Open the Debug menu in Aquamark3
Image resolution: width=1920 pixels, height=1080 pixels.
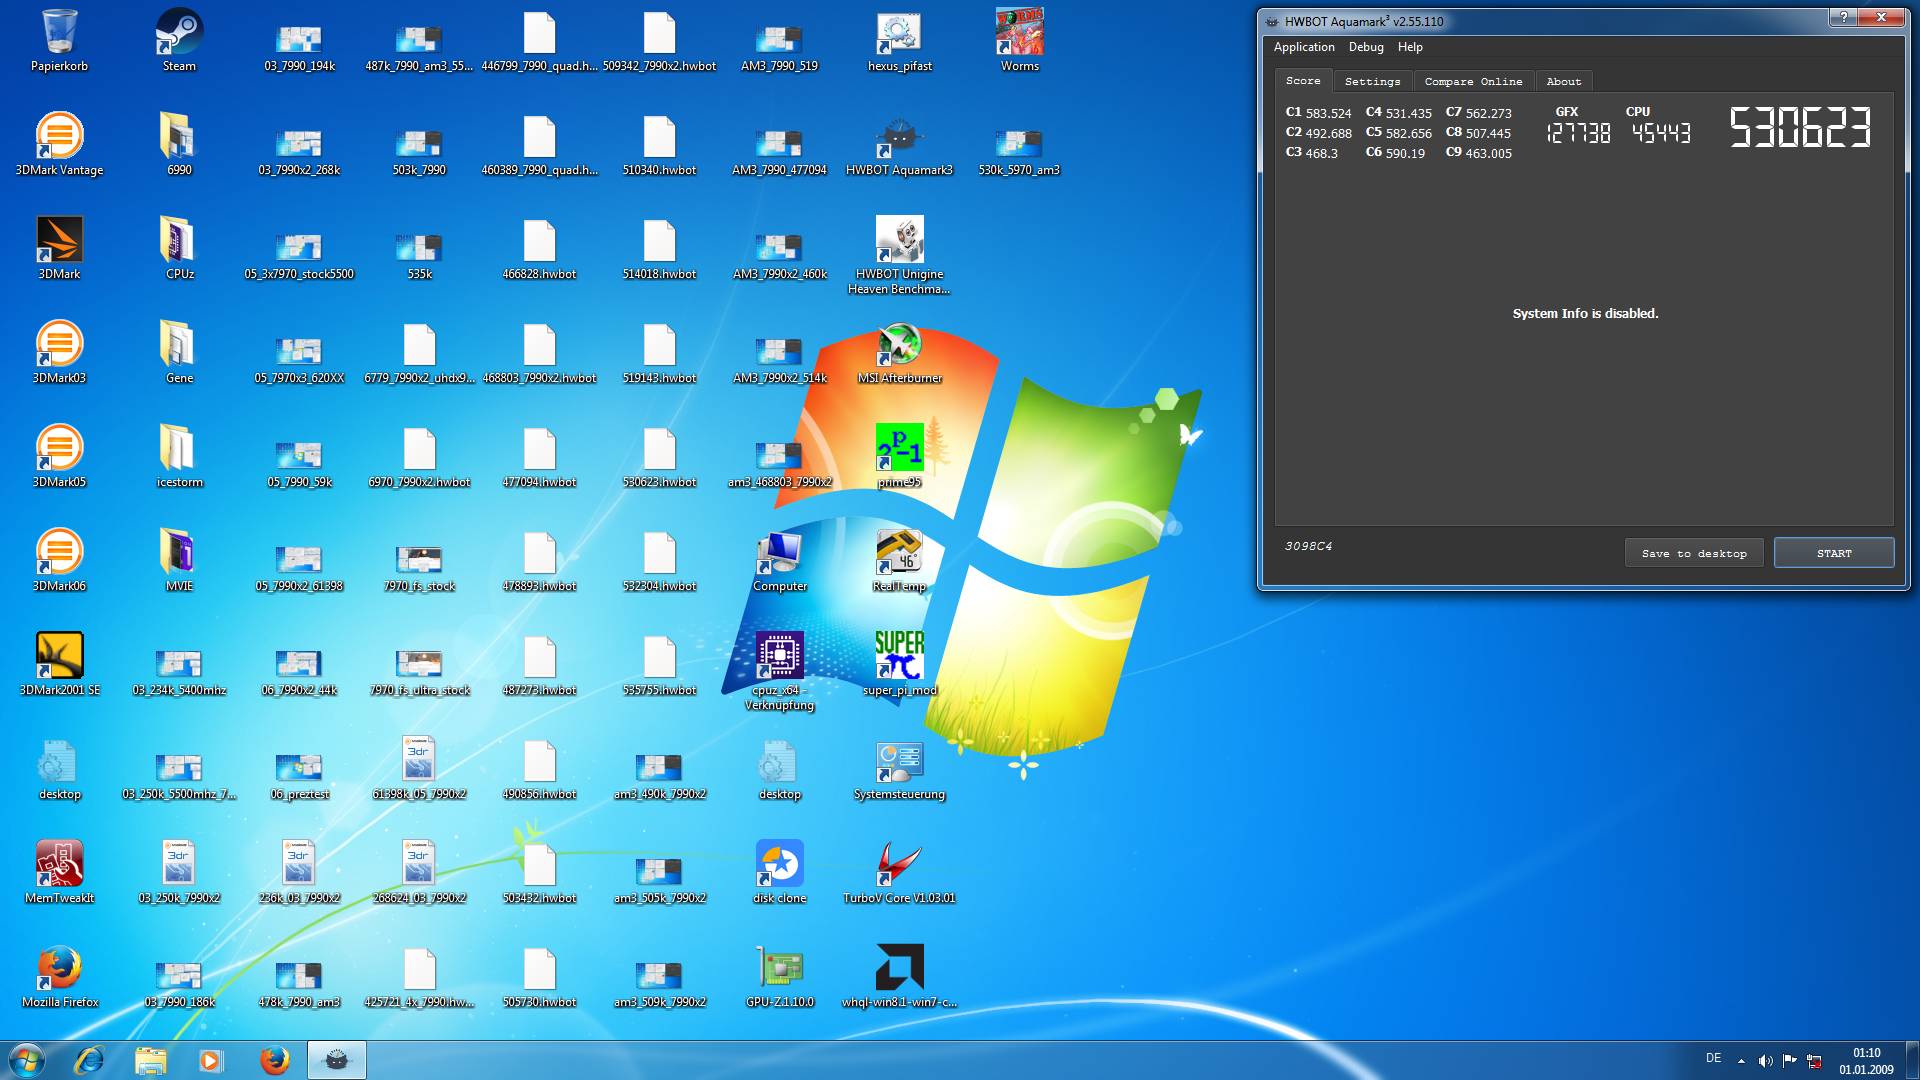coord(1366,47)
